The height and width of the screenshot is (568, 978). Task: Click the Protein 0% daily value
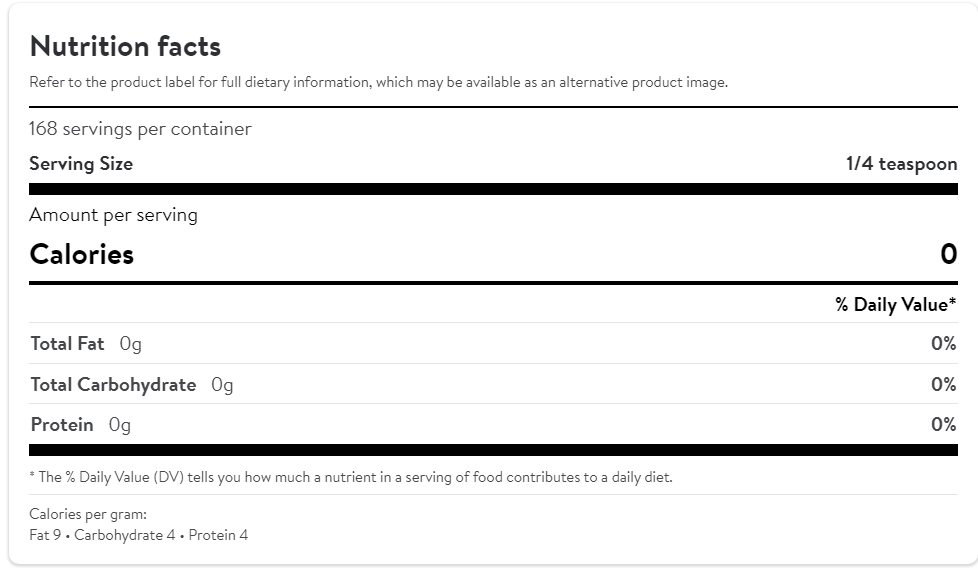943,425
